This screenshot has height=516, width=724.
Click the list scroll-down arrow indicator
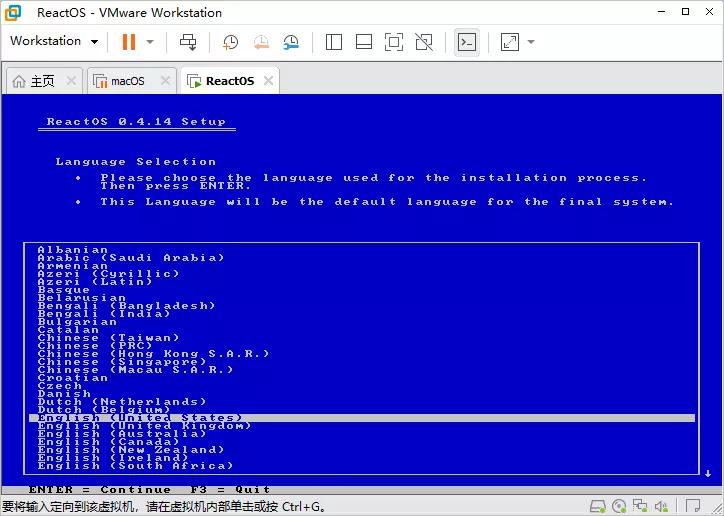(708, 474)
